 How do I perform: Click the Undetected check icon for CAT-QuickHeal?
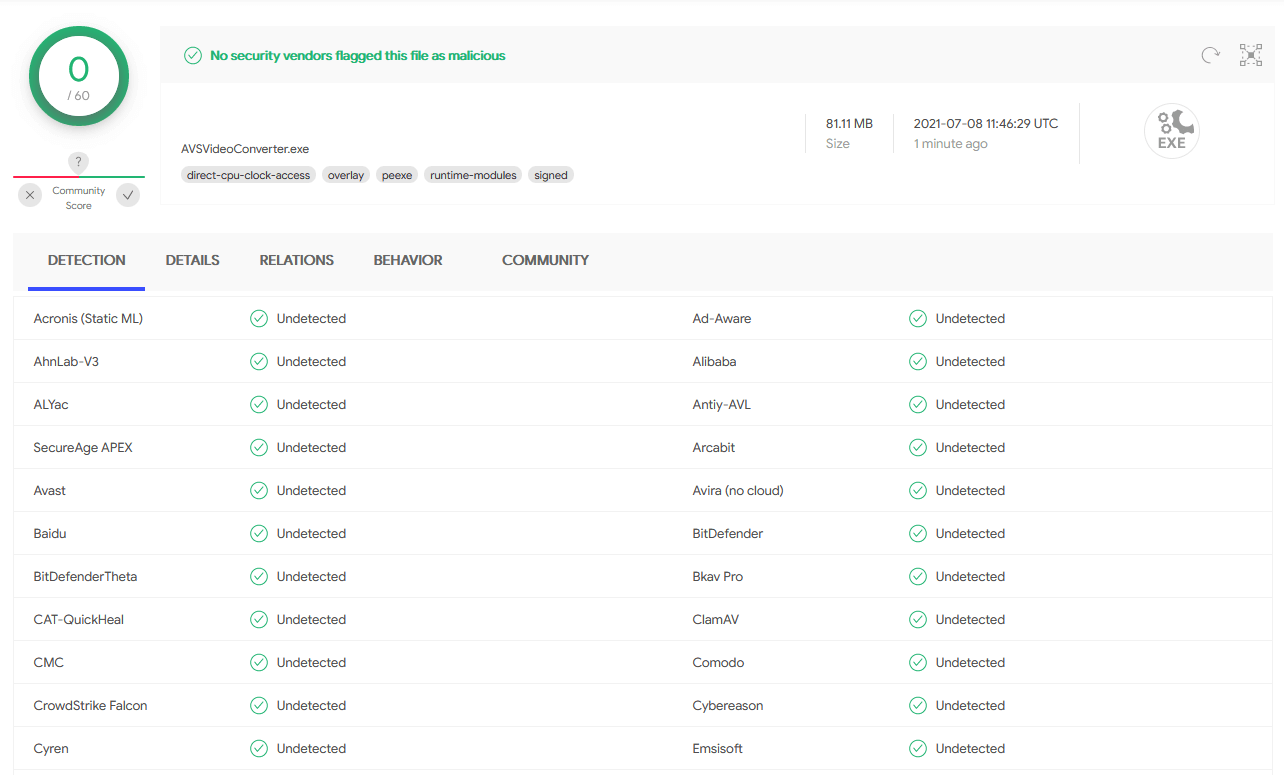click(259, 620)
